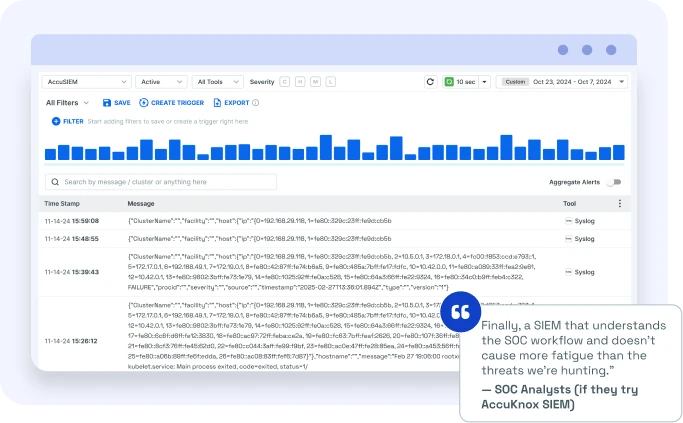Click the Message column header
683x423 pixels.
(141, 203)
